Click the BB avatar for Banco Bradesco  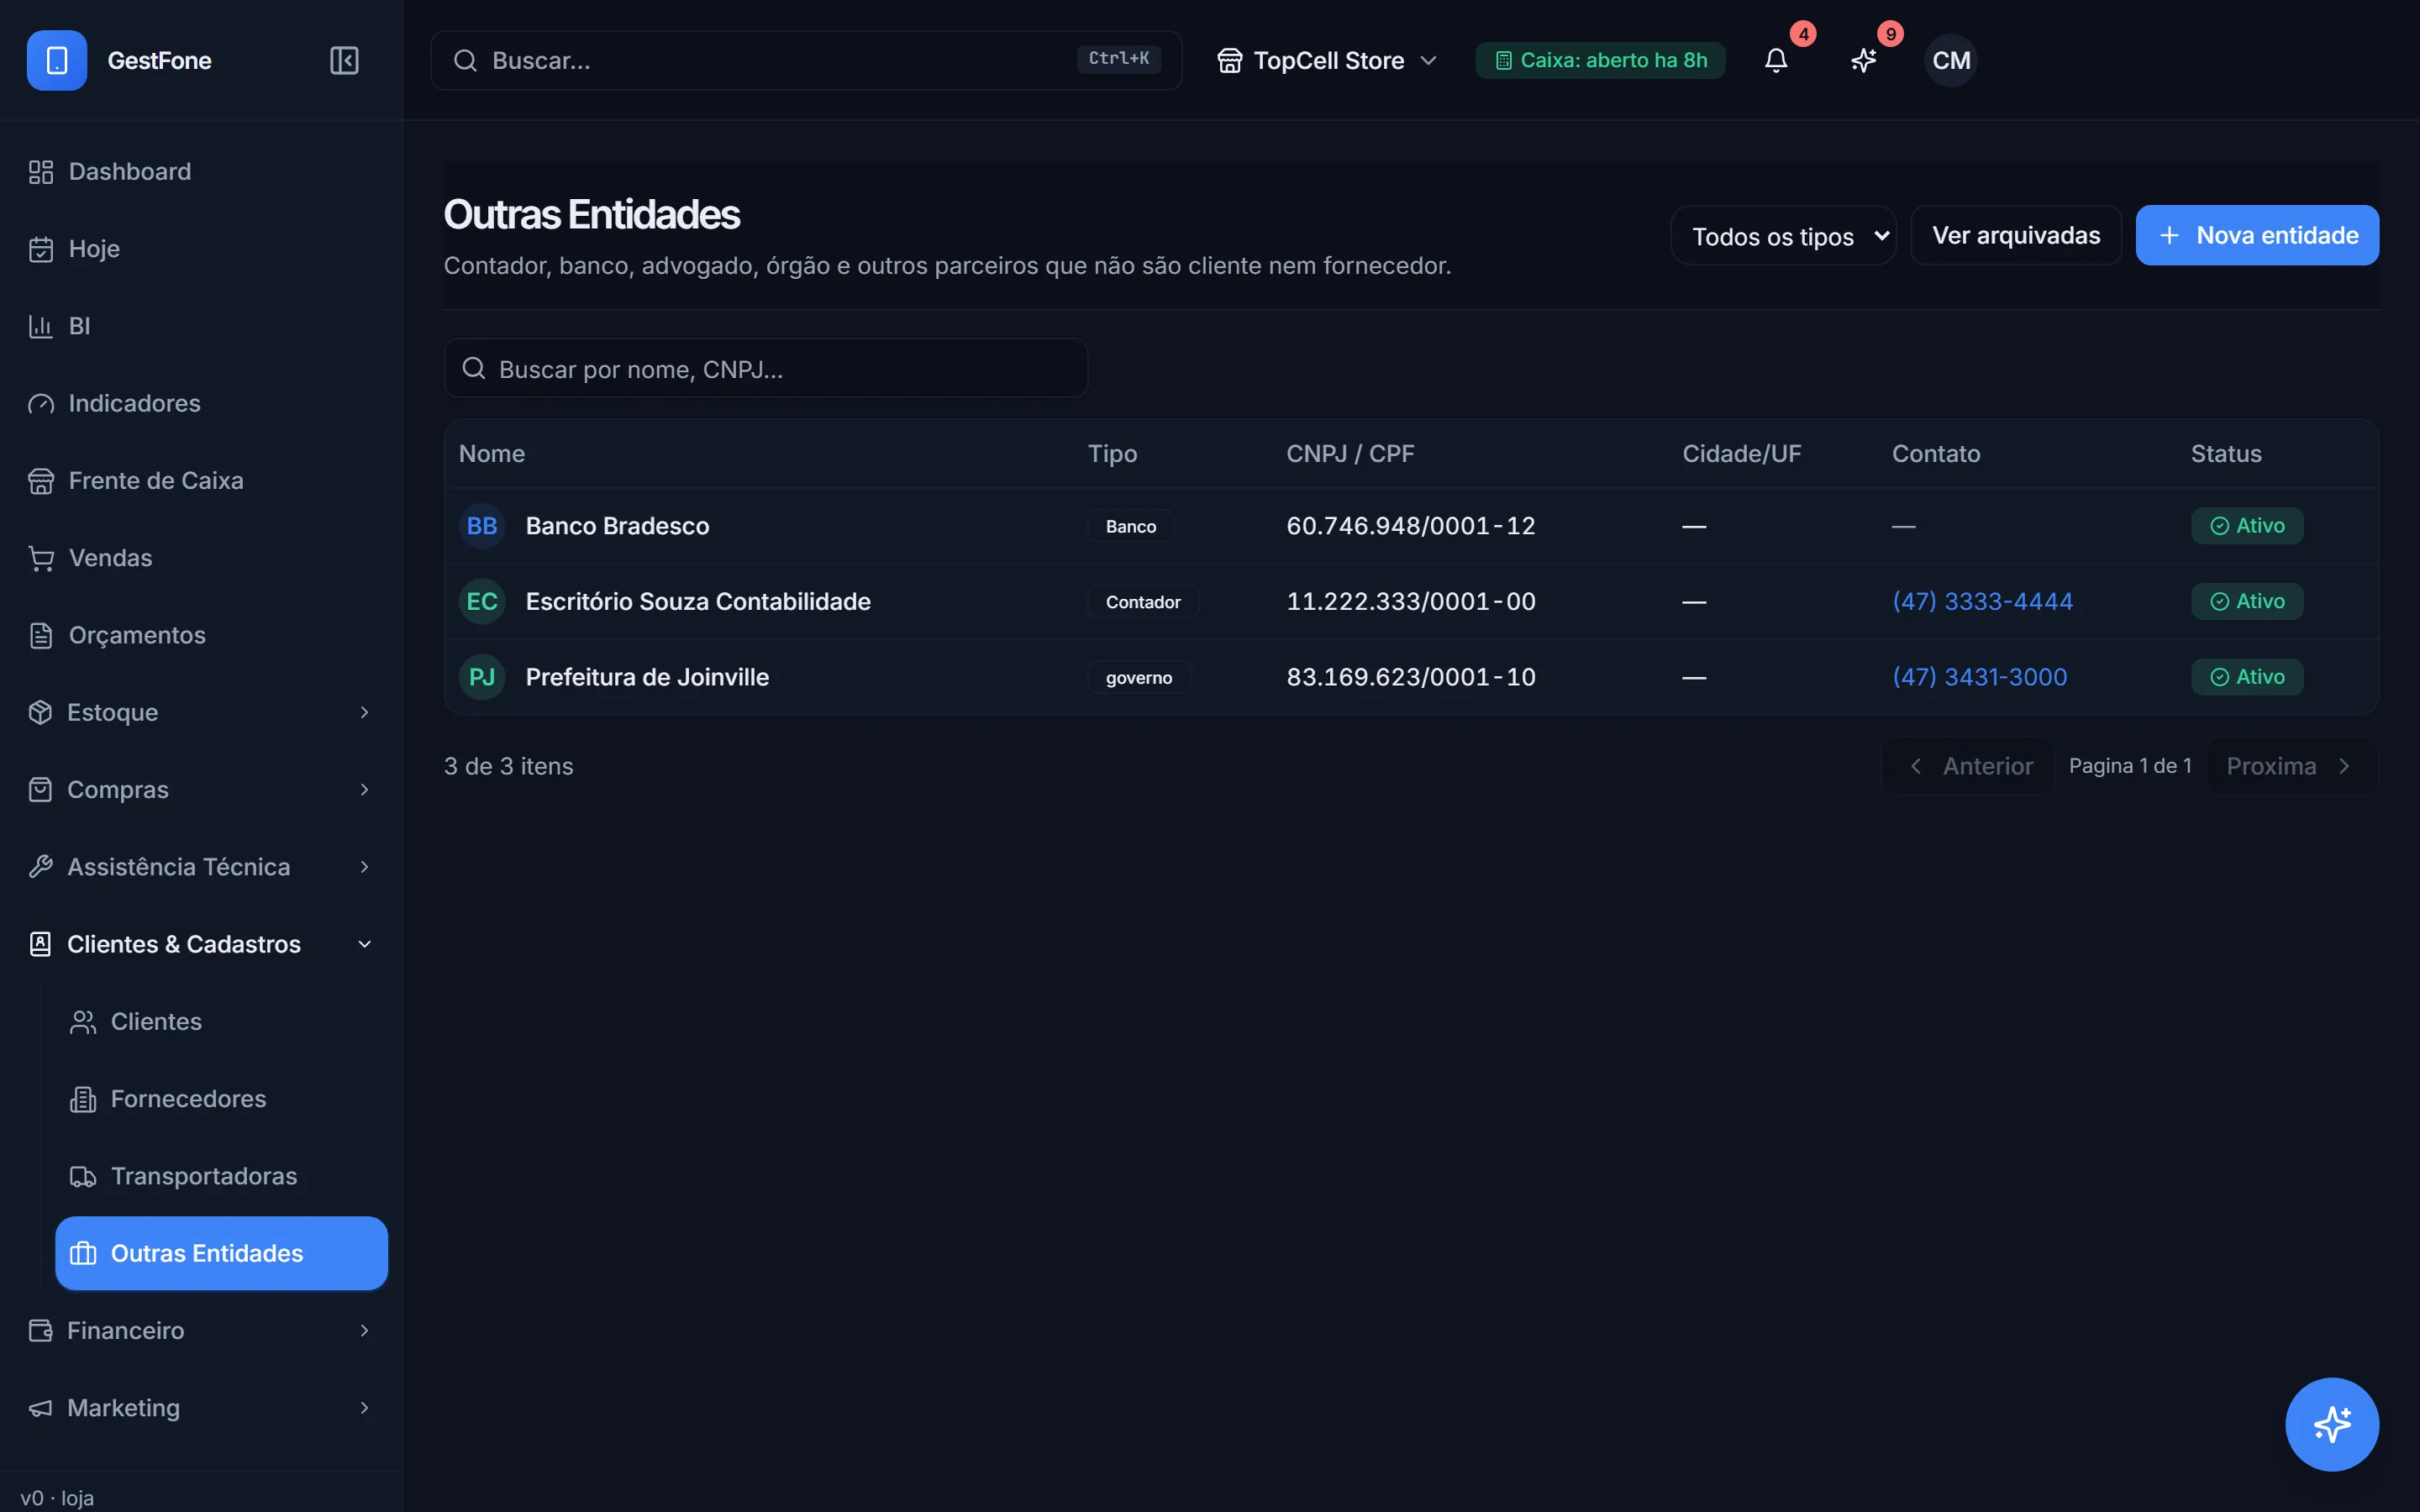482,526
